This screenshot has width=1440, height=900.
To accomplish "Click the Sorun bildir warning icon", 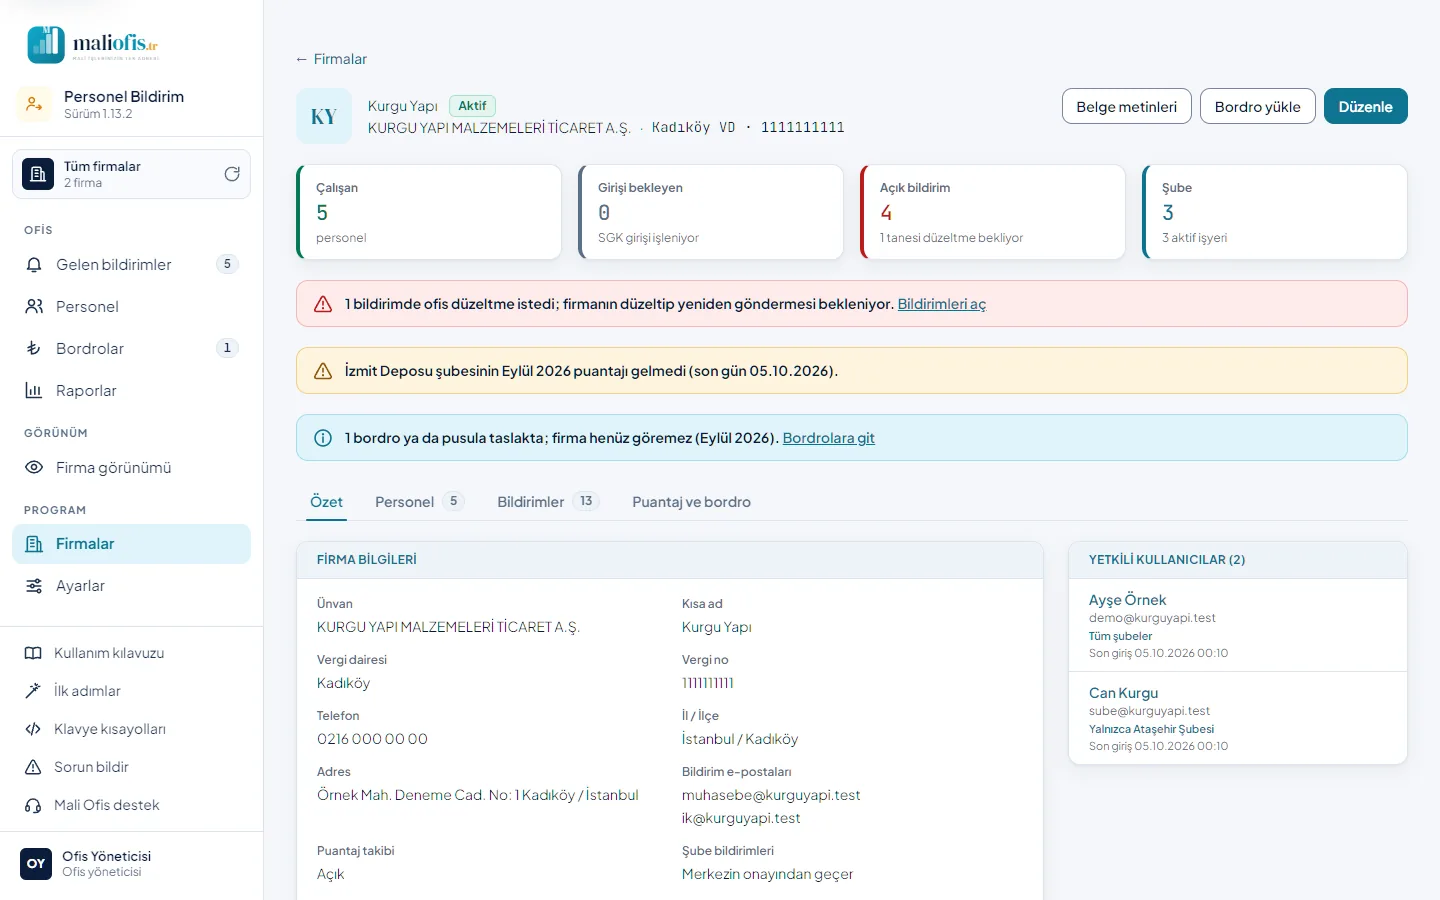I will 33,767.
